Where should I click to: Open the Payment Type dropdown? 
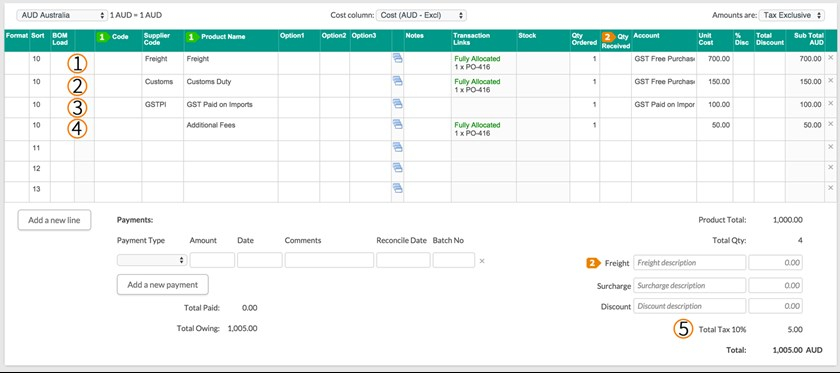tap(152, 260)
